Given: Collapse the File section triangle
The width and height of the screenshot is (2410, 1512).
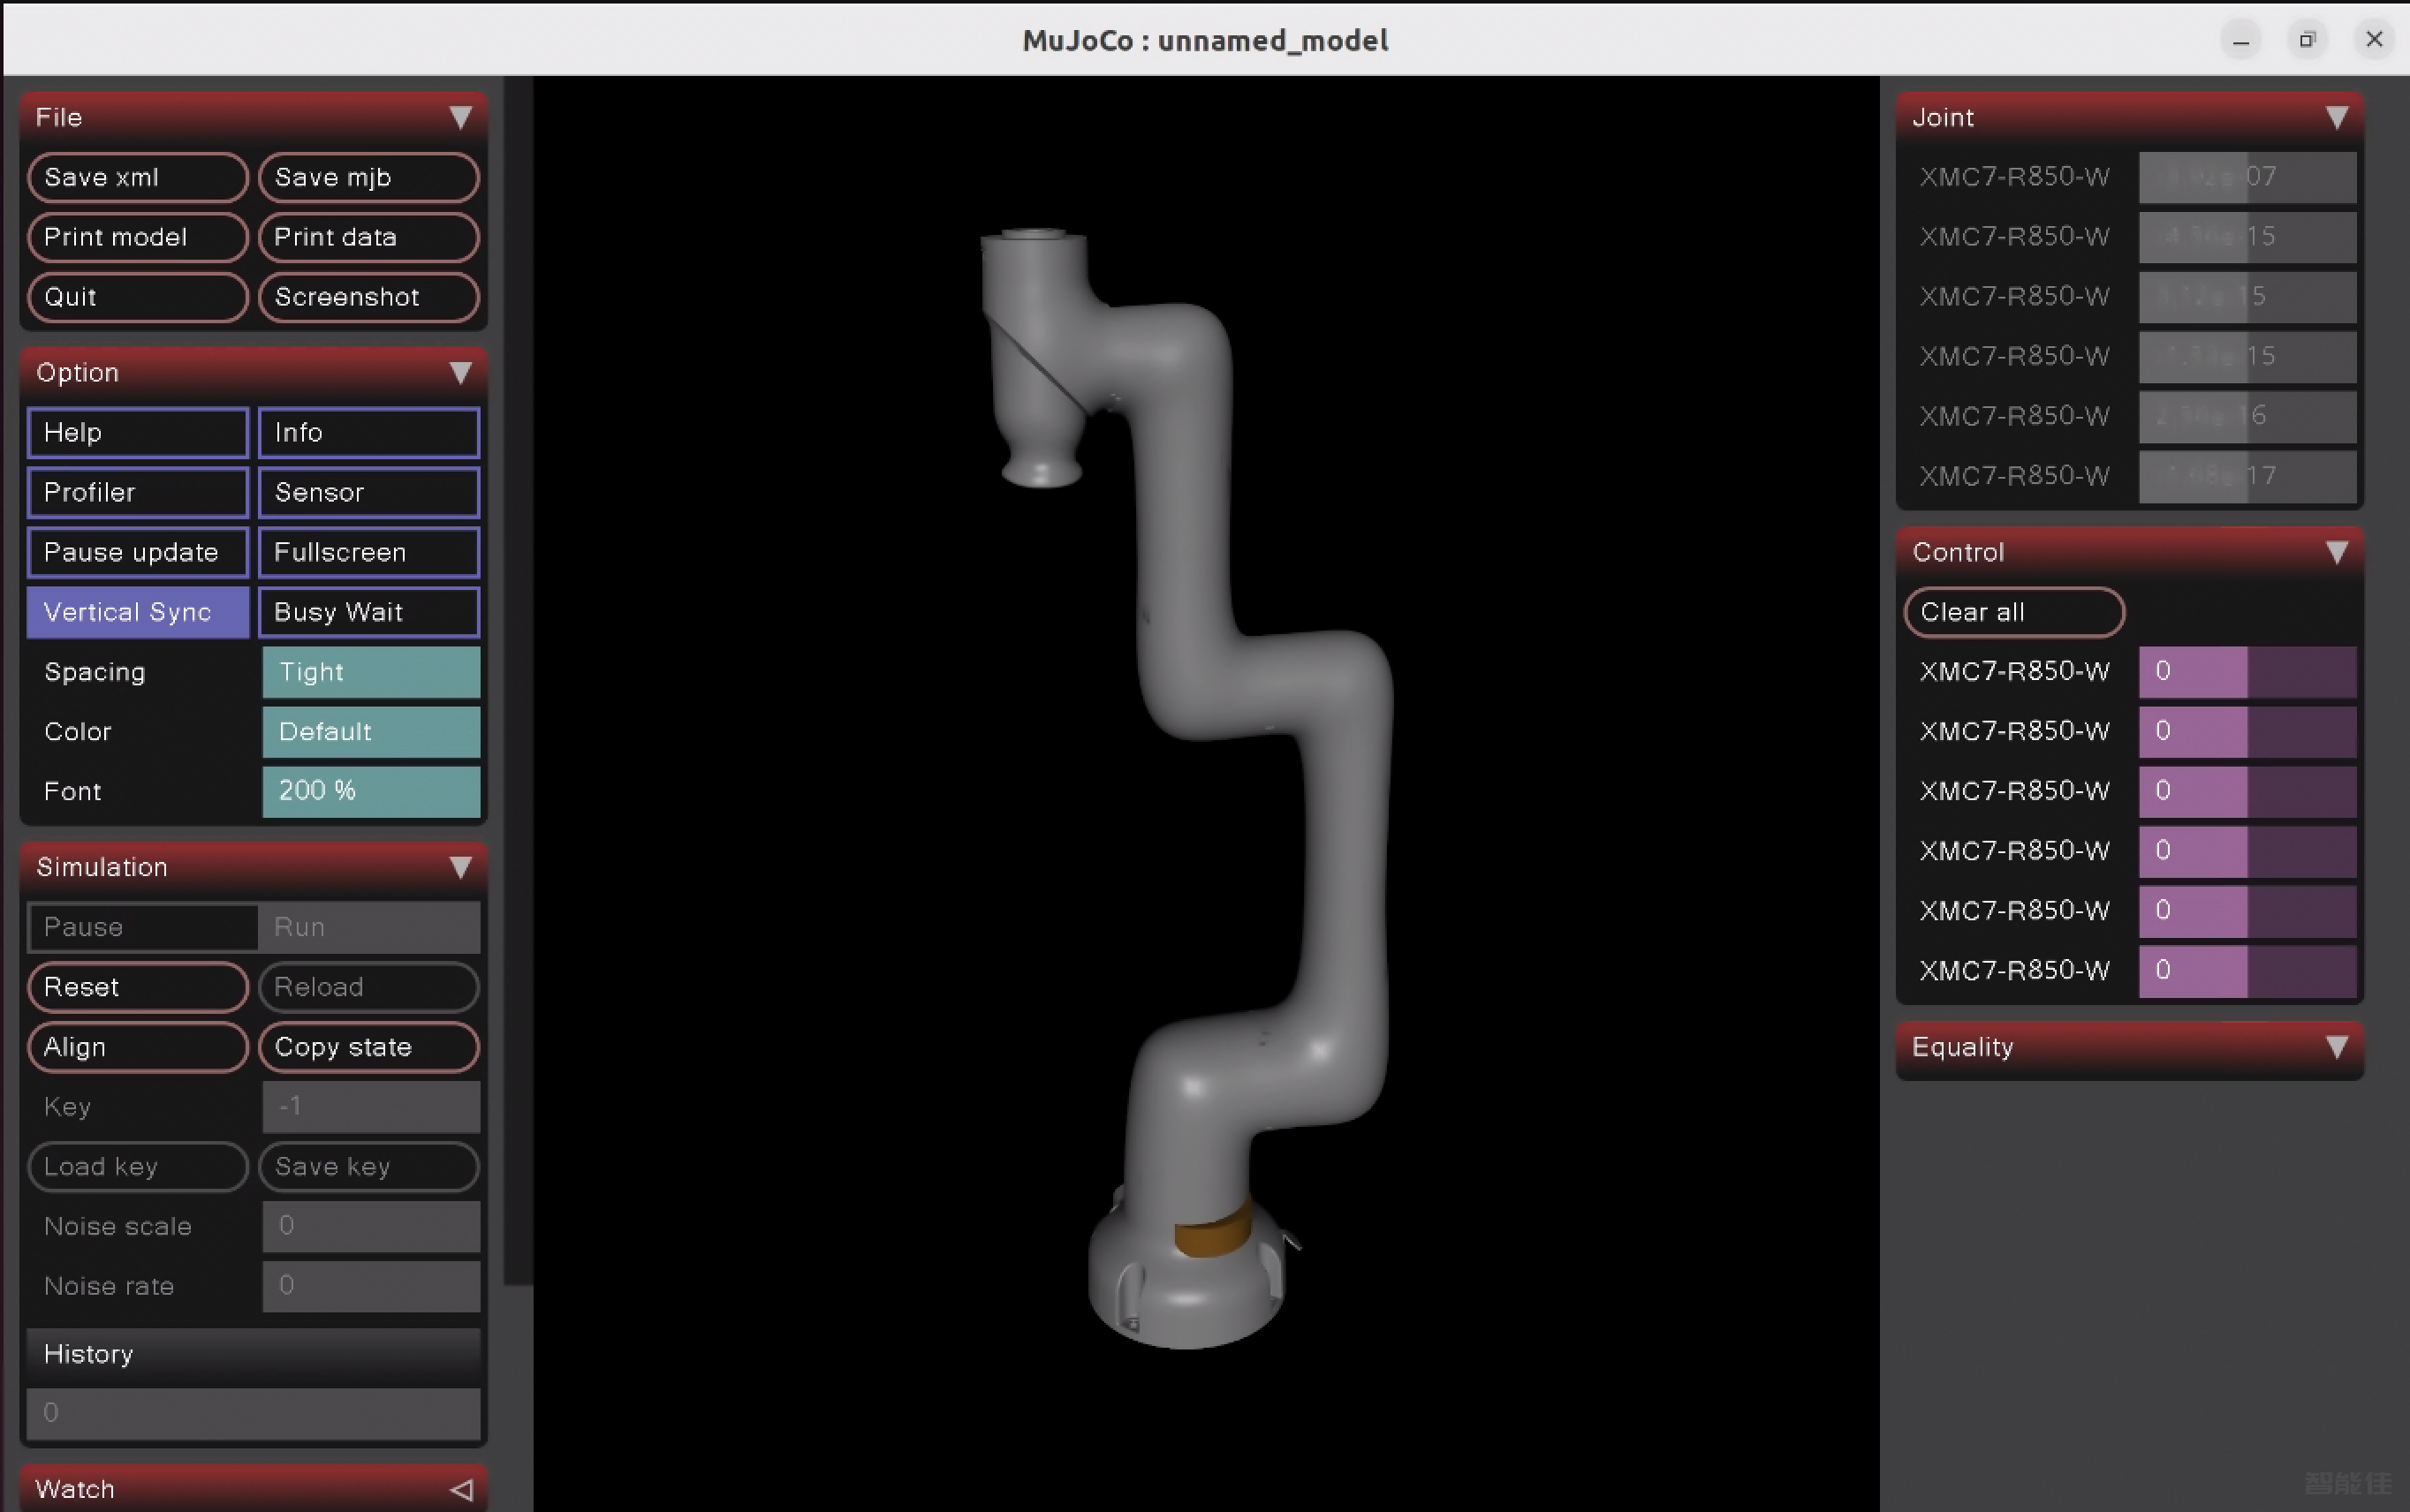Looking at the screenshot, I should pyautogui.click(x=460, y=118).
